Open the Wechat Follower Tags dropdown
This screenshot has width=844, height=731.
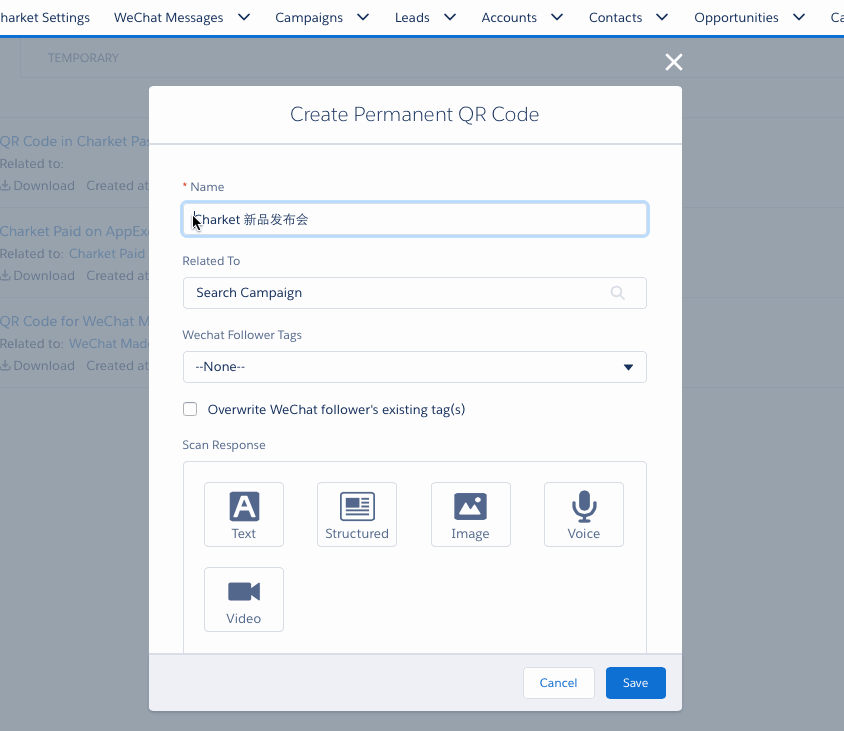(414, 367)
